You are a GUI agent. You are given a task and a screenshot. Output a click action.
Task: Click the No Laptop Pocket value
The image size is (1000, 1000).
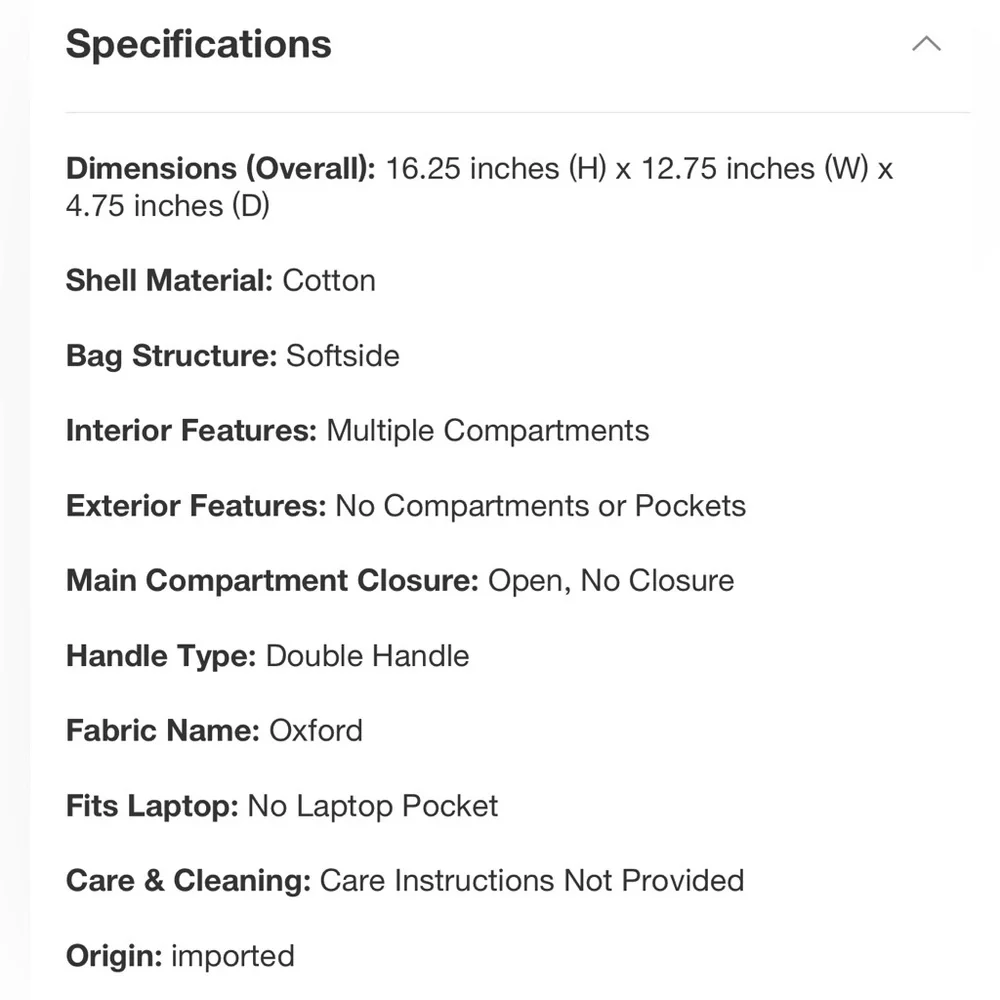pyautogui.click(x=372, y=806)
